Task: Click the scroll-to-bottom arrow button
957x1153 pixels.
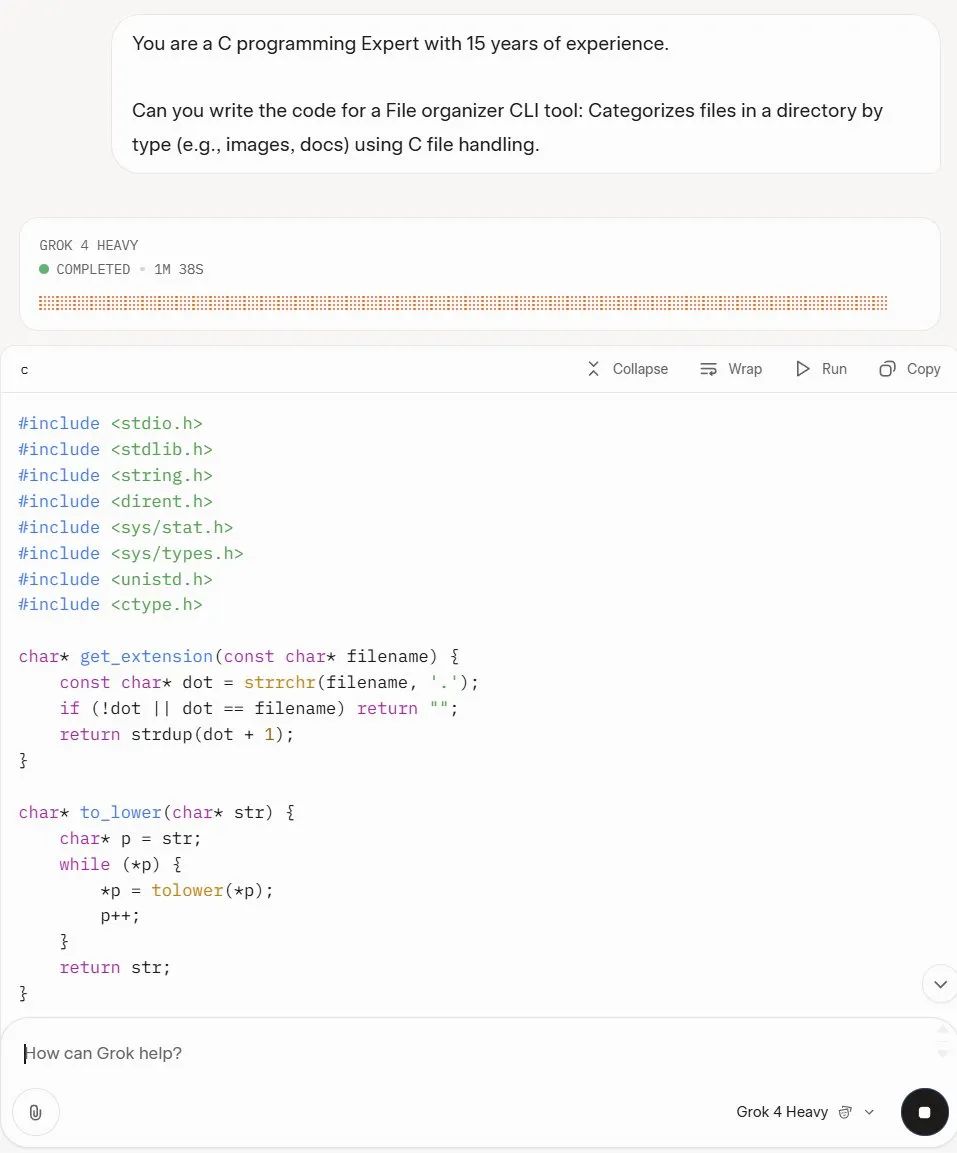Action: tap(939, 984)
